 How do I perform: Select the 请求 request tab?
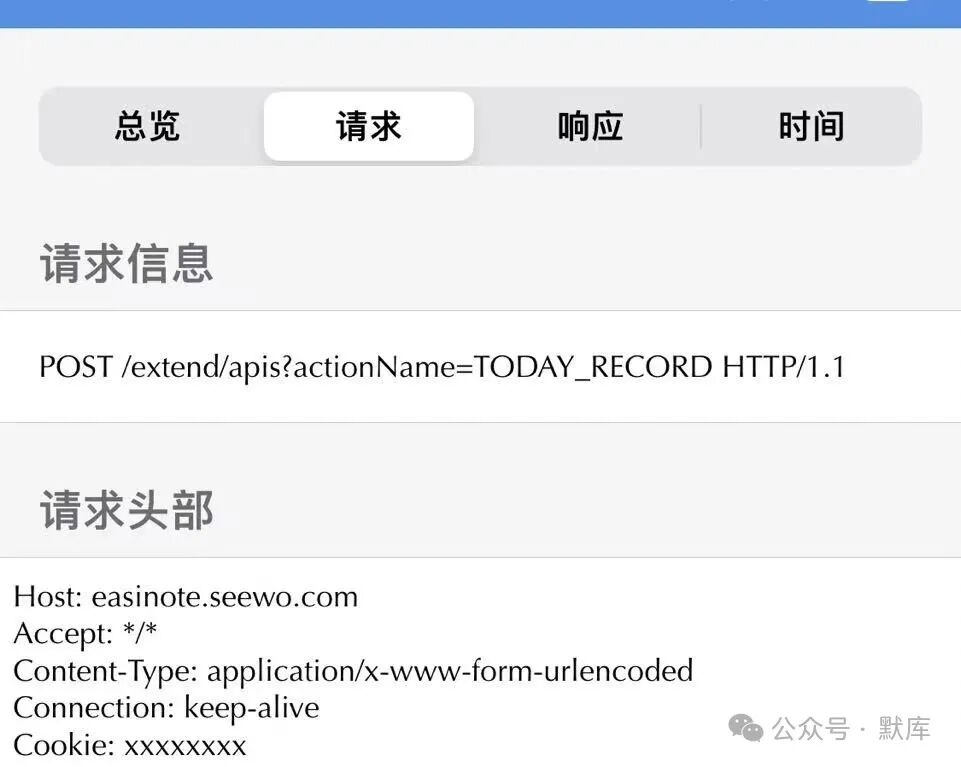[369, 126]
